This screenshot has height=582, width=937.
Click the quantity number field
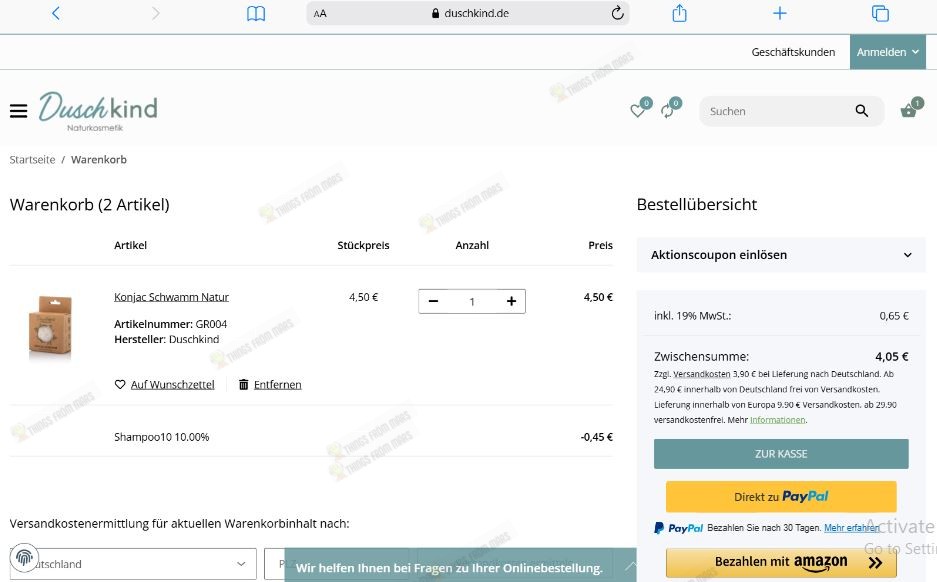tap(472, 301)
